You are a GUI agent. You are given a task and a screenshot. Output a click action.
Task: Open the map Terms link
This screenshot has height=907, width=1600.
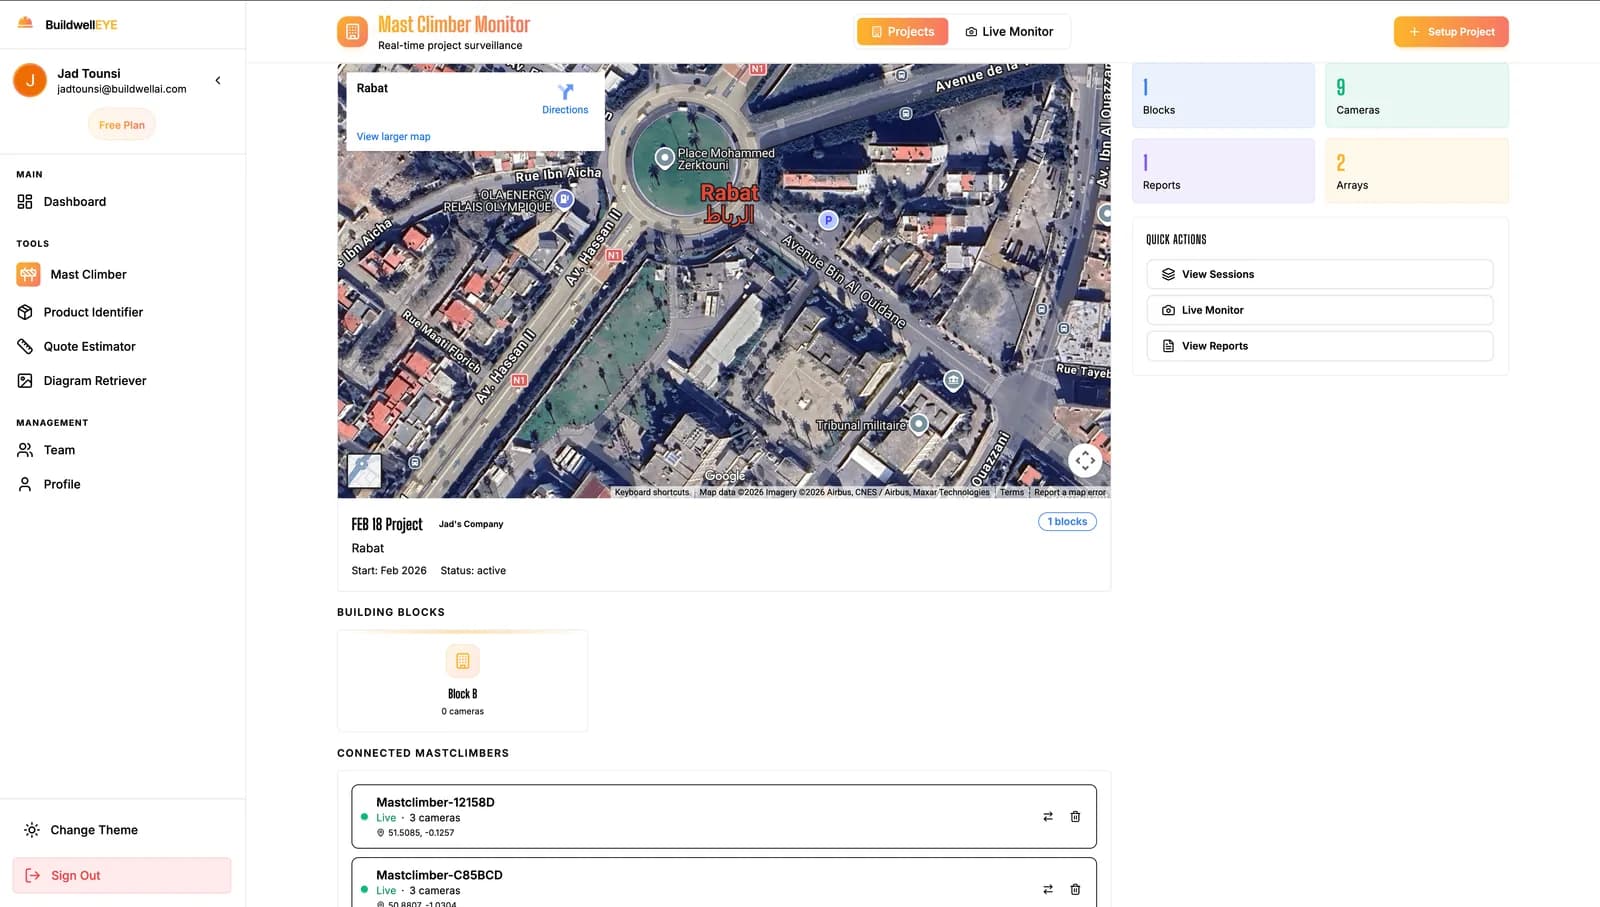click(1012, 492)
